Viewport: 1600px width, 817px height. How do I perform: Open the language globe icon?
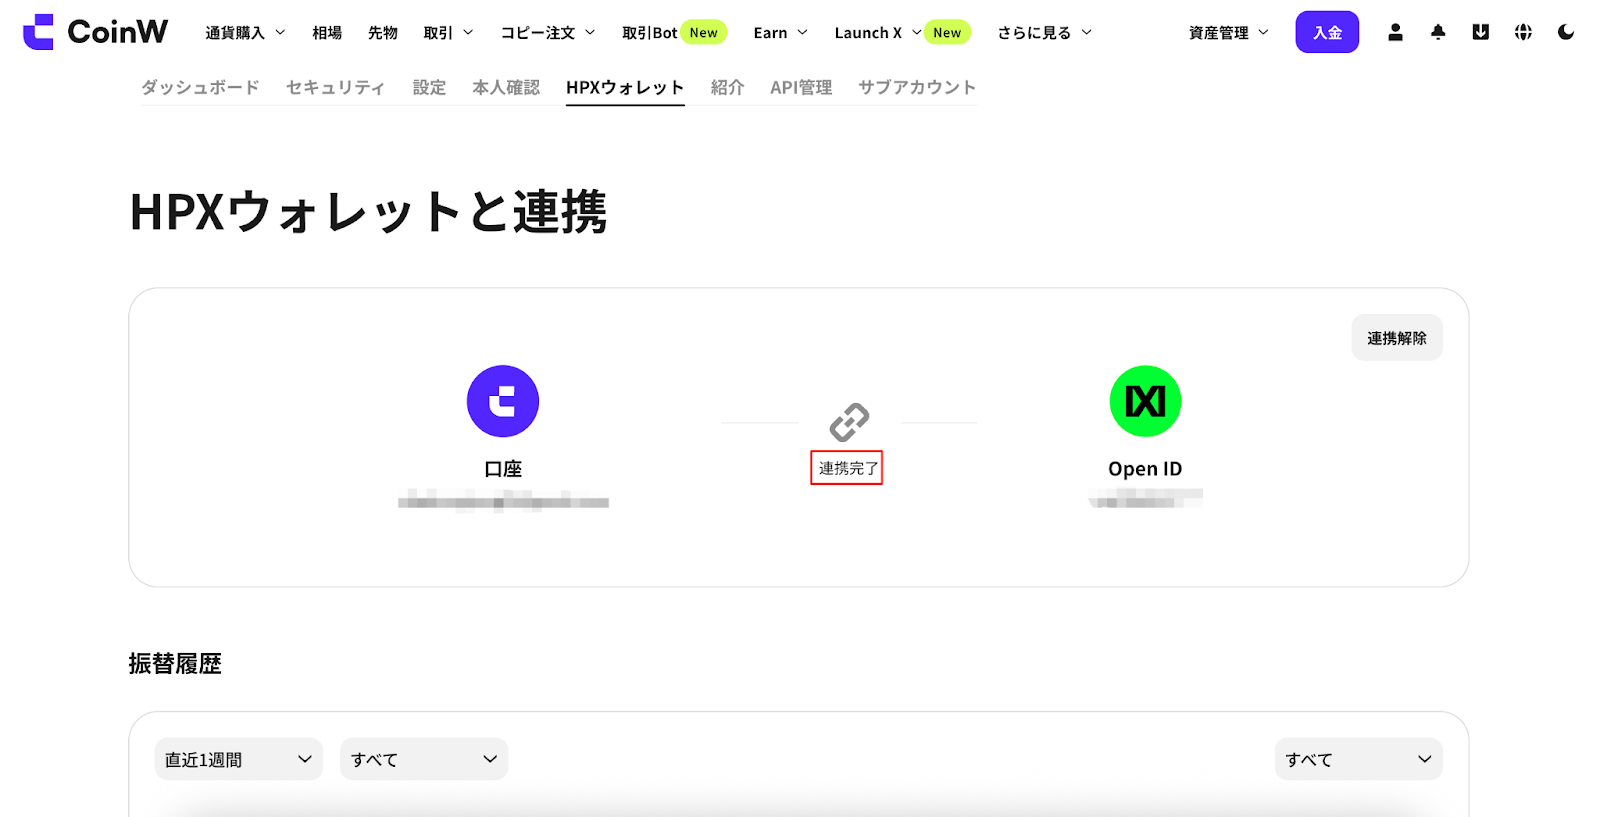(1523, 32)
